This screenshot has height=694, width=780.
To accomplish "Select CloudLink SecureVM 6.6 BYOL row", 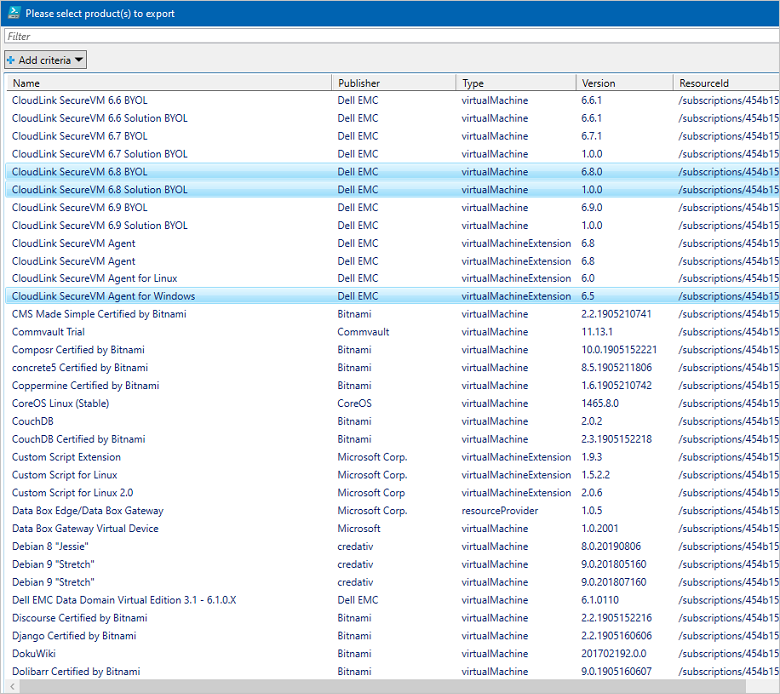I will pyautogui.click(x=392, y=100).
